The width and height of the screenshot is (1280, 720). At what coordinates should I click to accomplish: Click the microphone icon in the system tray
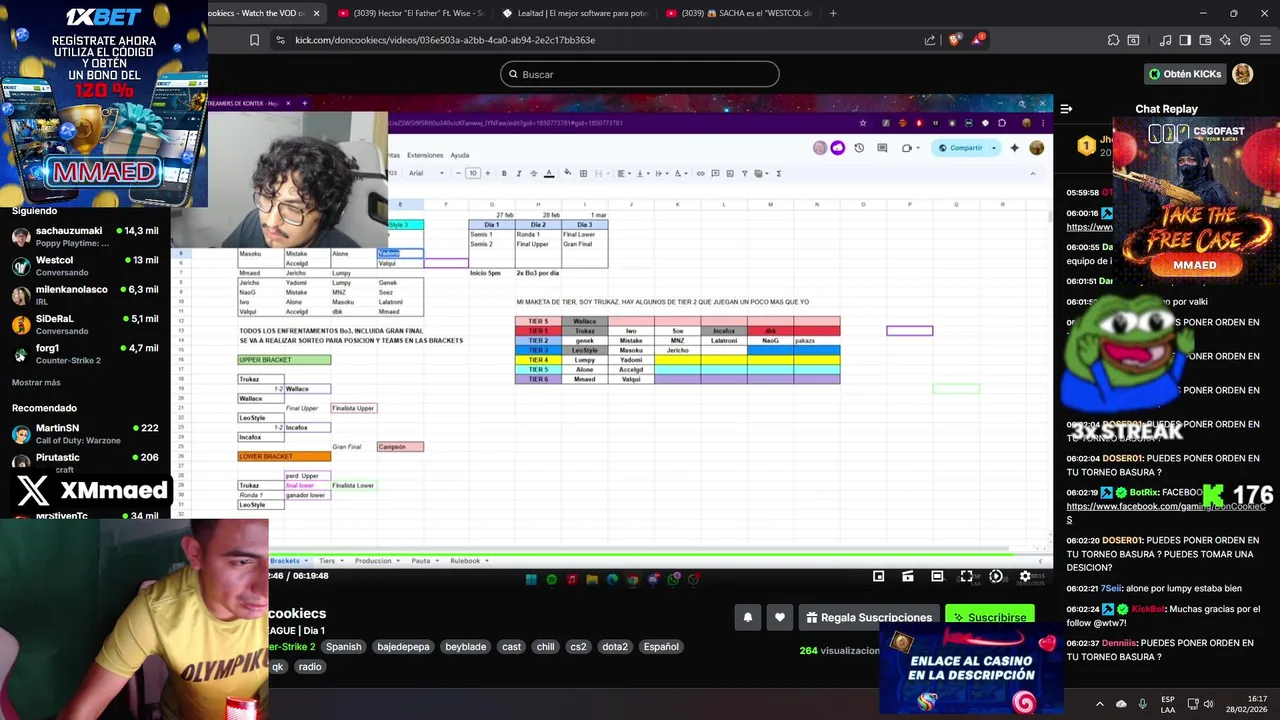(x=1142, y=704)
